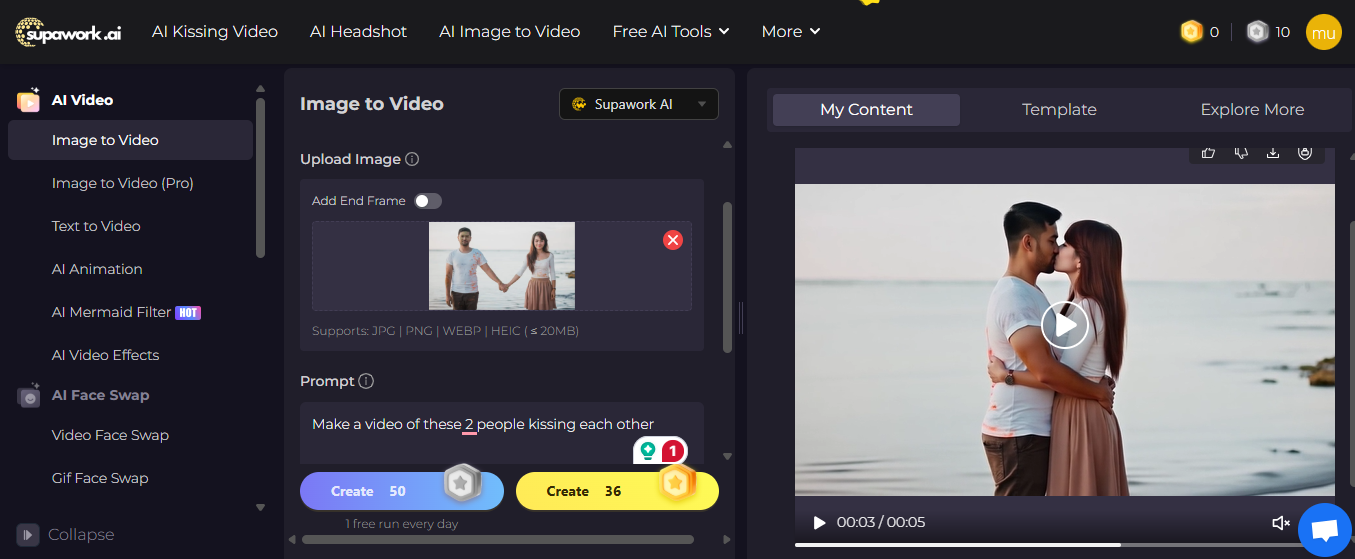Click the form panel scroll up arrow
This screenshot has height=559, width=1355.
(727, 145)
